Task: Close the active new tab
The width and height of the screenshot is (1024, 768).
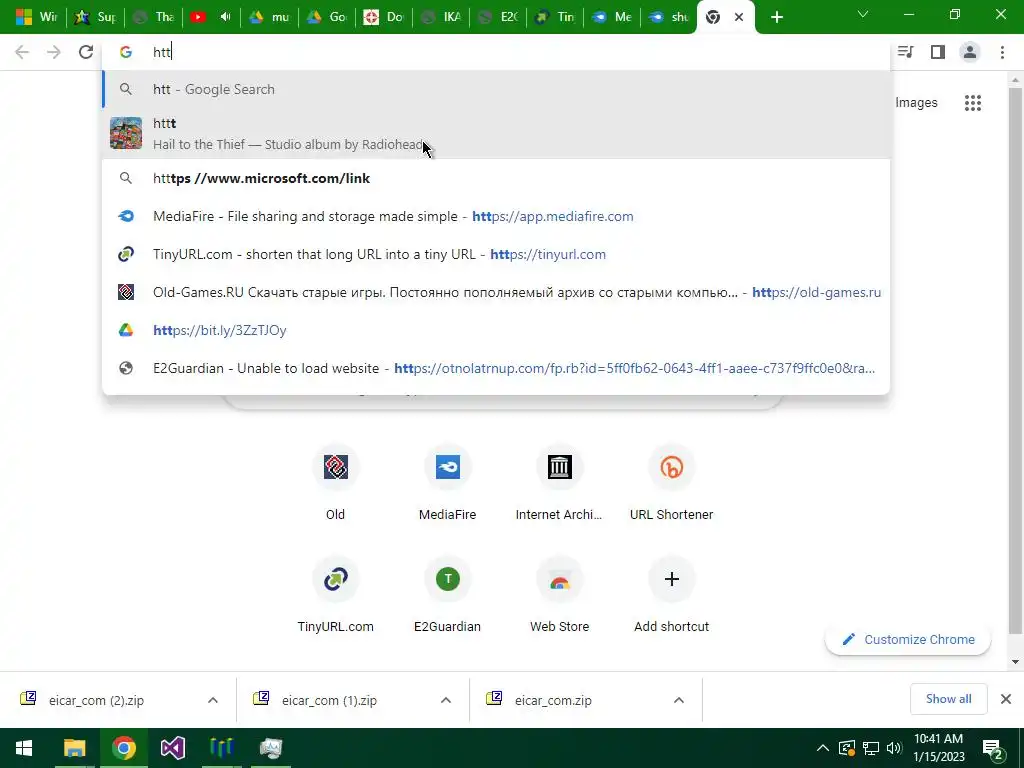Action: 739,17
